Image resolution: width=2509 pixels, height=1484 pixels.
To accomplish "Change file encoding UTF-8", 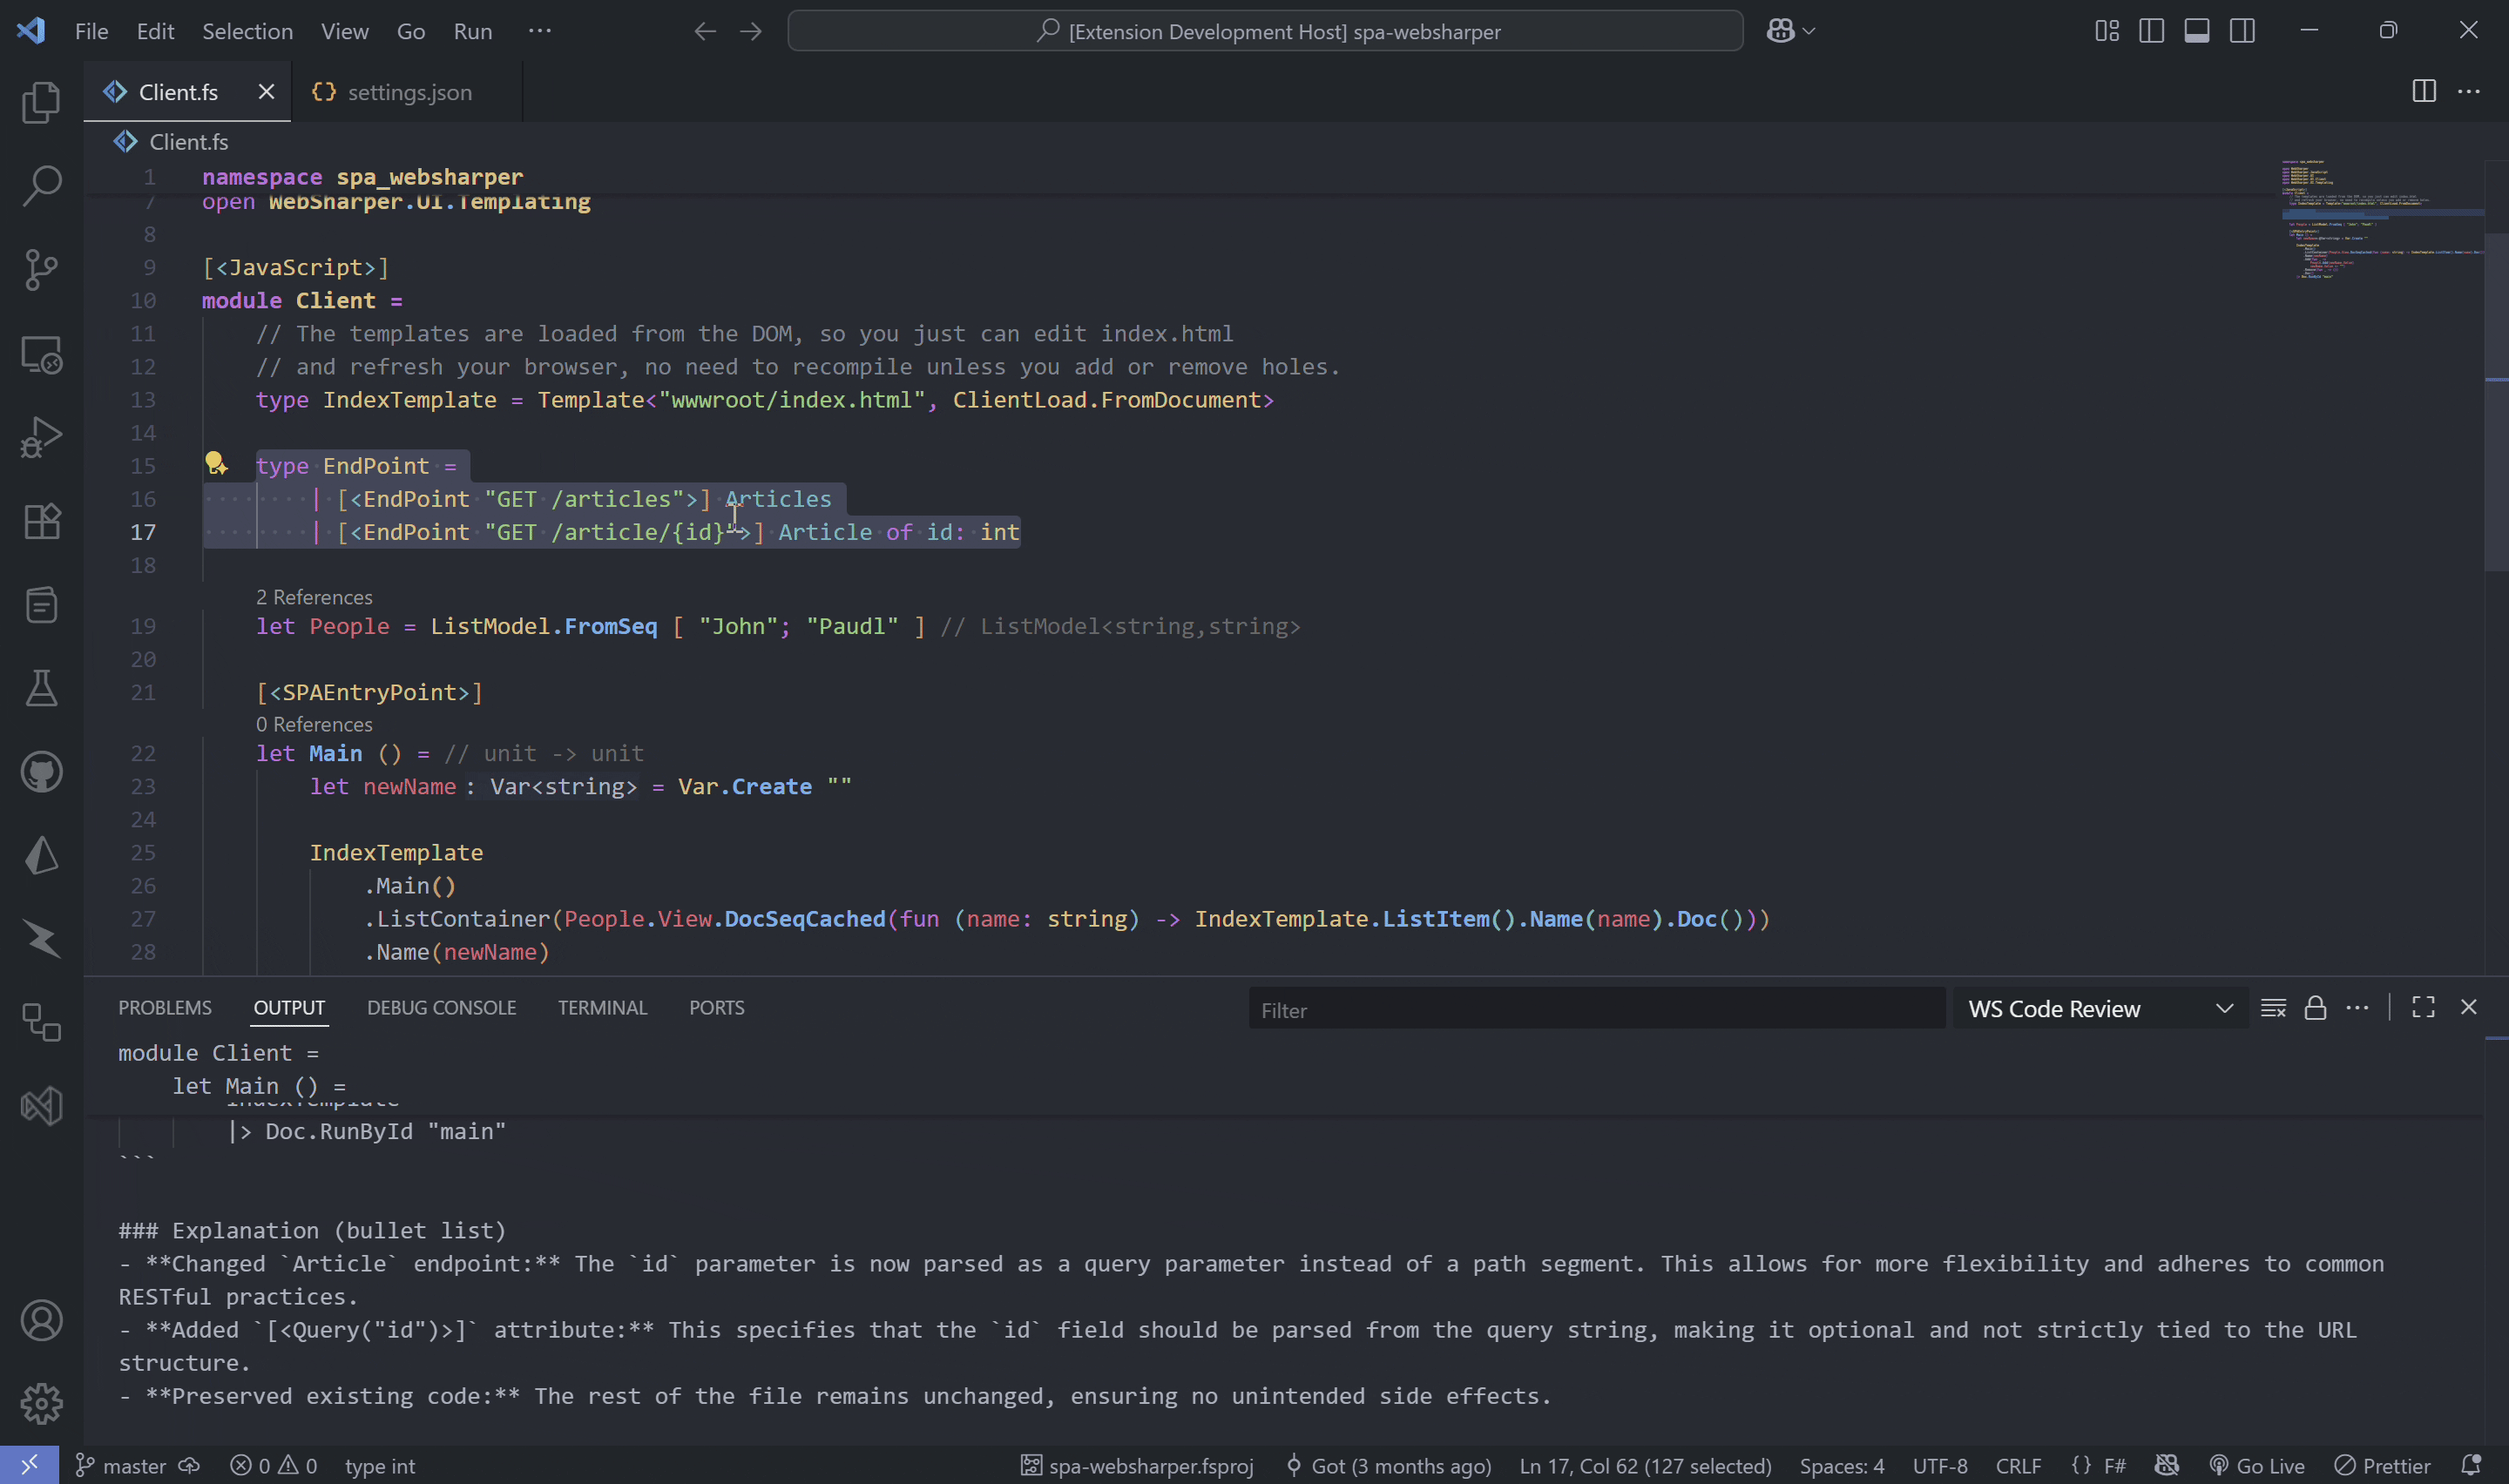I will point(1940,1466).
